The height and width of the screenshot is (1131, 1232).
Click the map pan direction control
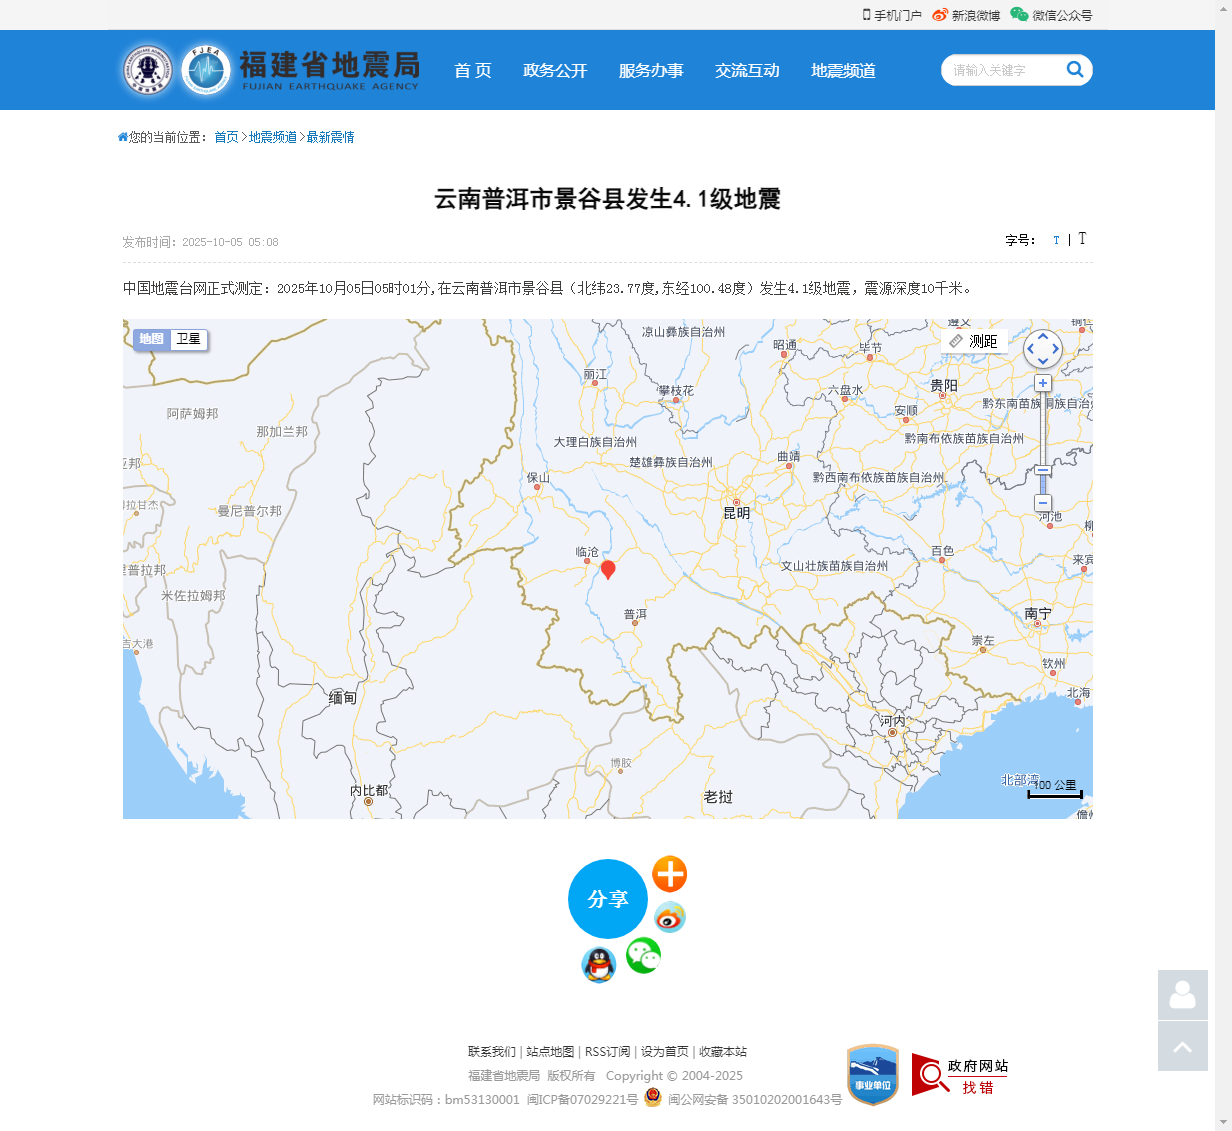(x=1043, y=349)
